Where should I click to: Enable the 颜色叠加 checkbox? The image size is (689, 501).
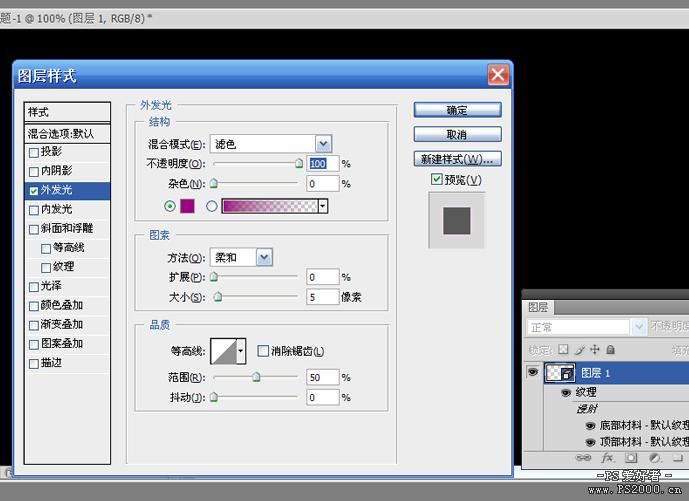click(33, 306)
